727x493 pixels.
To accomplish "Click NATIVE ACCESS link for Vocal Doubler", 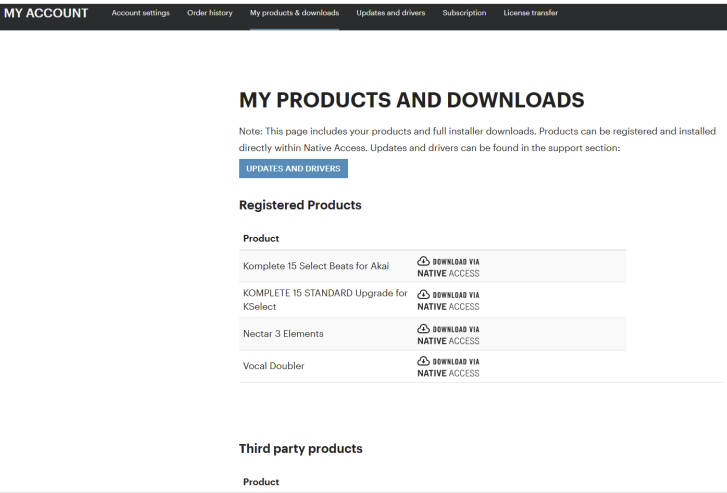I will click(448, 373).
